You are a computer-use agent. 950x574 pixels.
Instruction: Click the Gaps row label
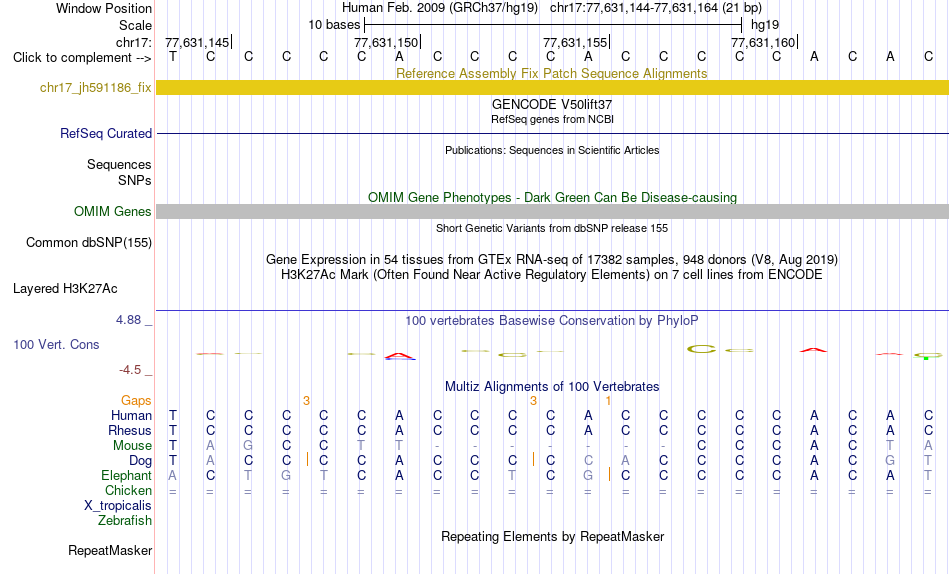[136, 401]
